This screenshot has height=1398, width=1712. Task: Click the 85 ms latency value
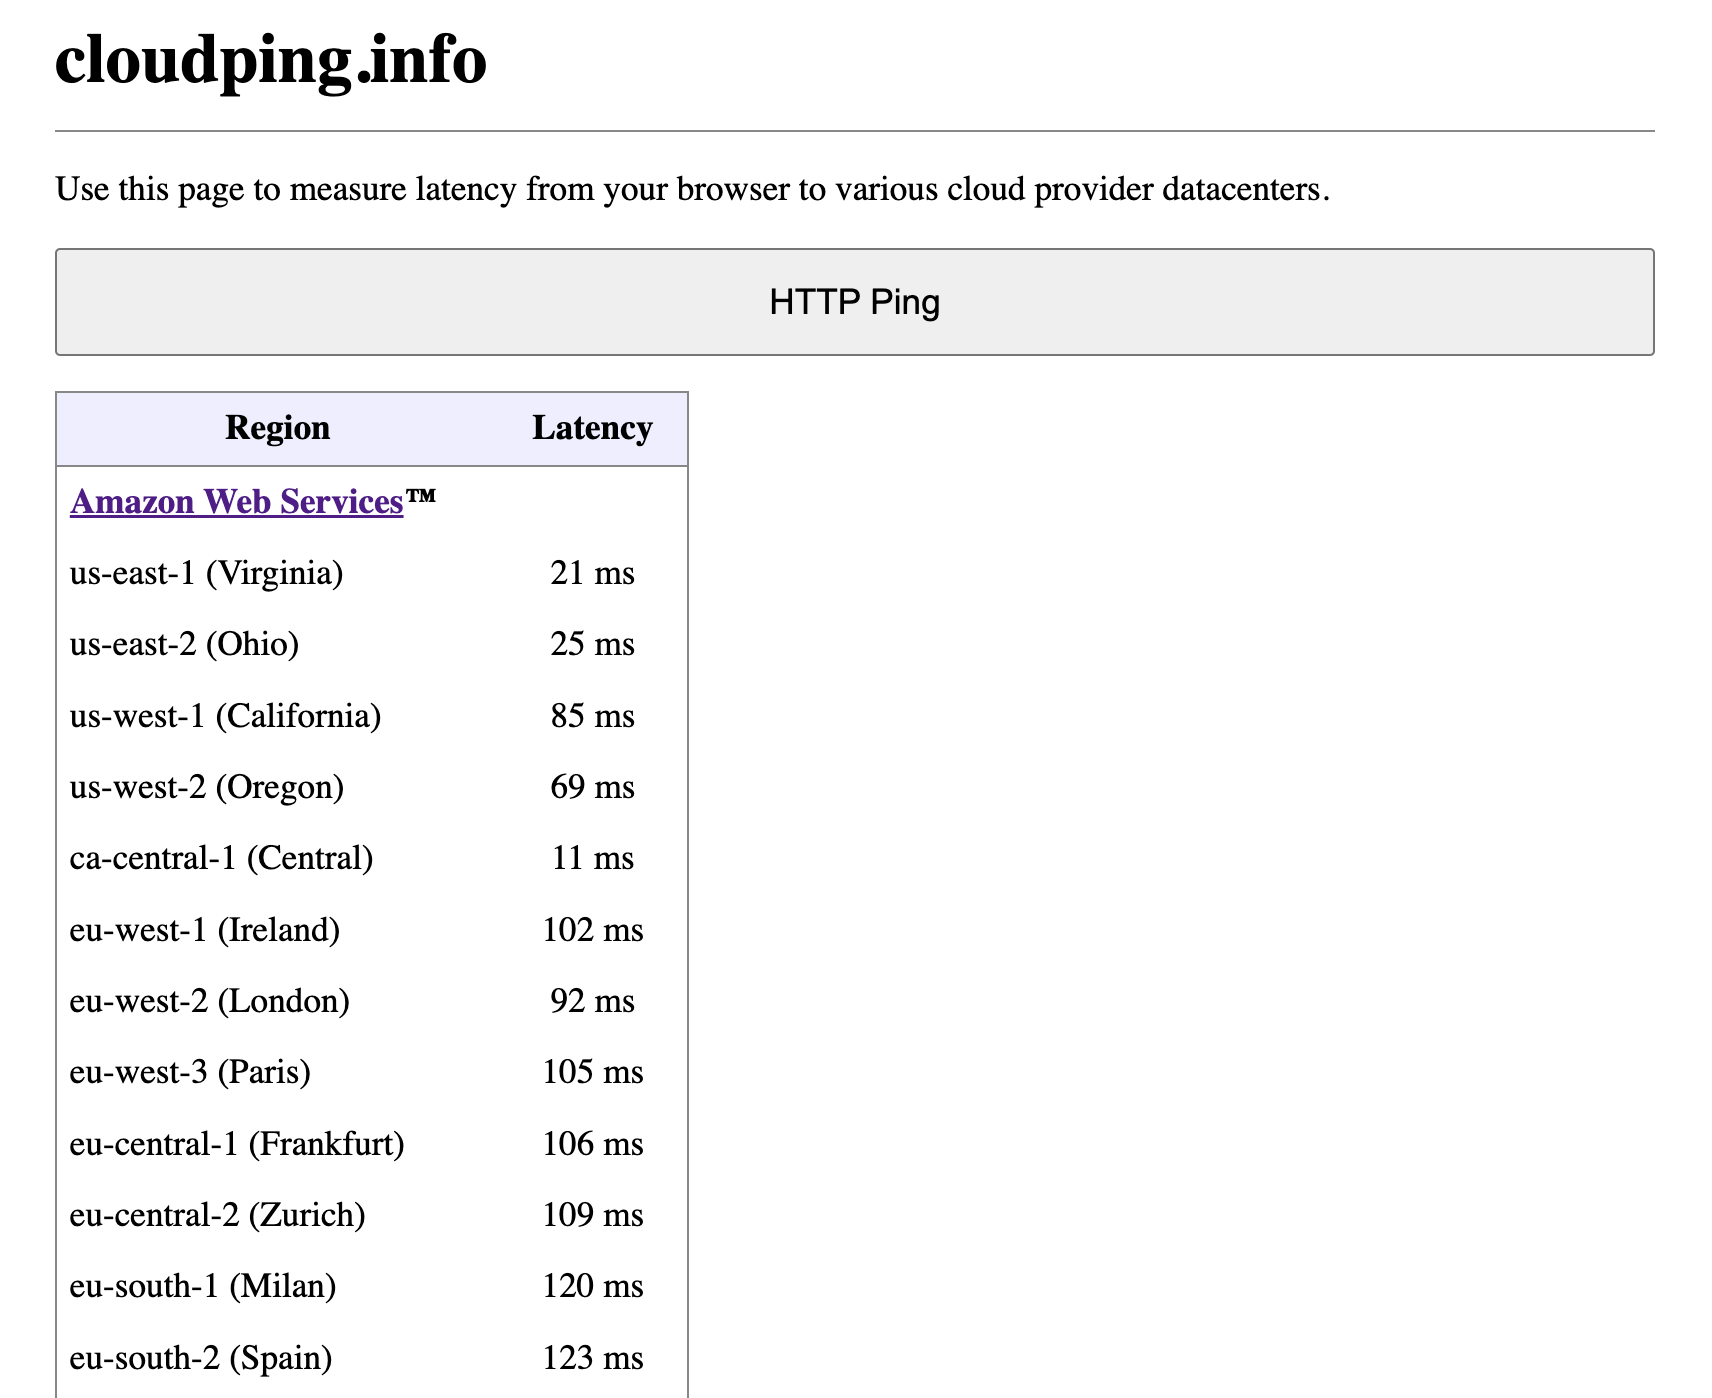pos(592,716)
